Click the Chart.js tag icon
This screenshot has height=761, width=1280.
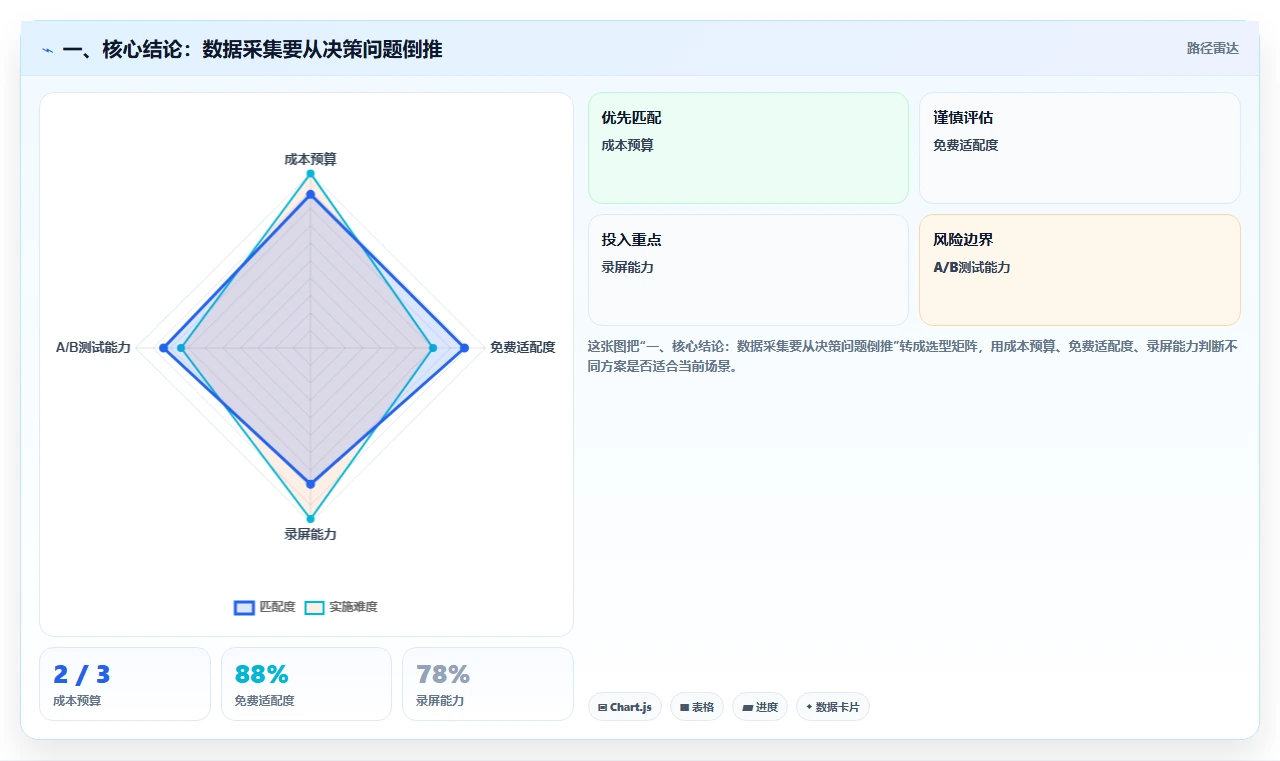pyautogui.click(x=602, y=707)
